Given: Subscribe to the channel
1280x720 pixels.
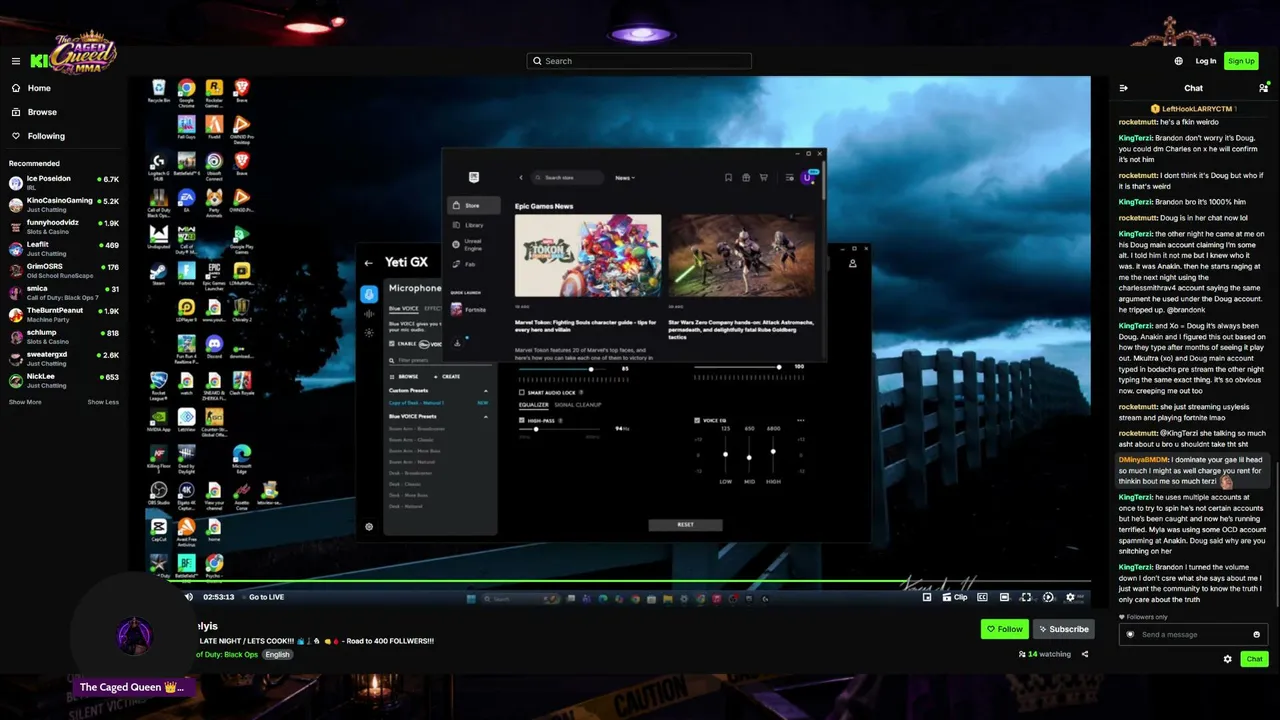Looking at the screenshot, I should [x=1063, y=629].
